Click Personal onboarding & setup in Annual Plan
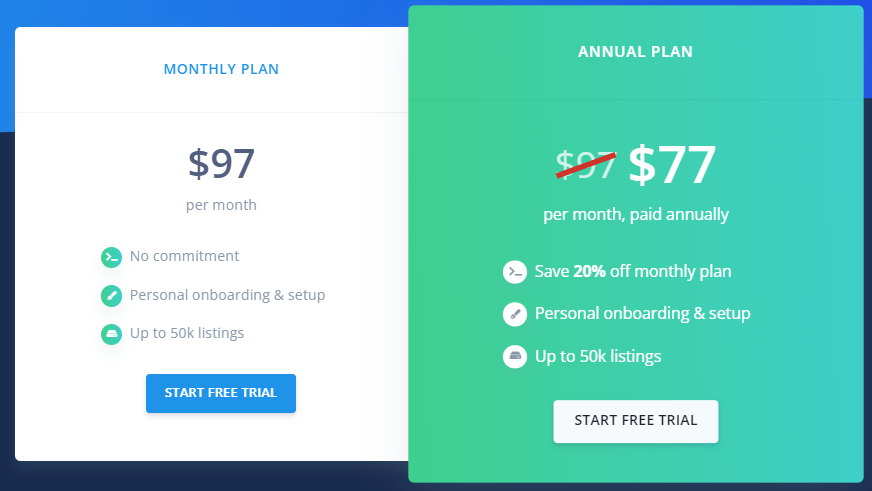The image size is (872, 491). 642,314
